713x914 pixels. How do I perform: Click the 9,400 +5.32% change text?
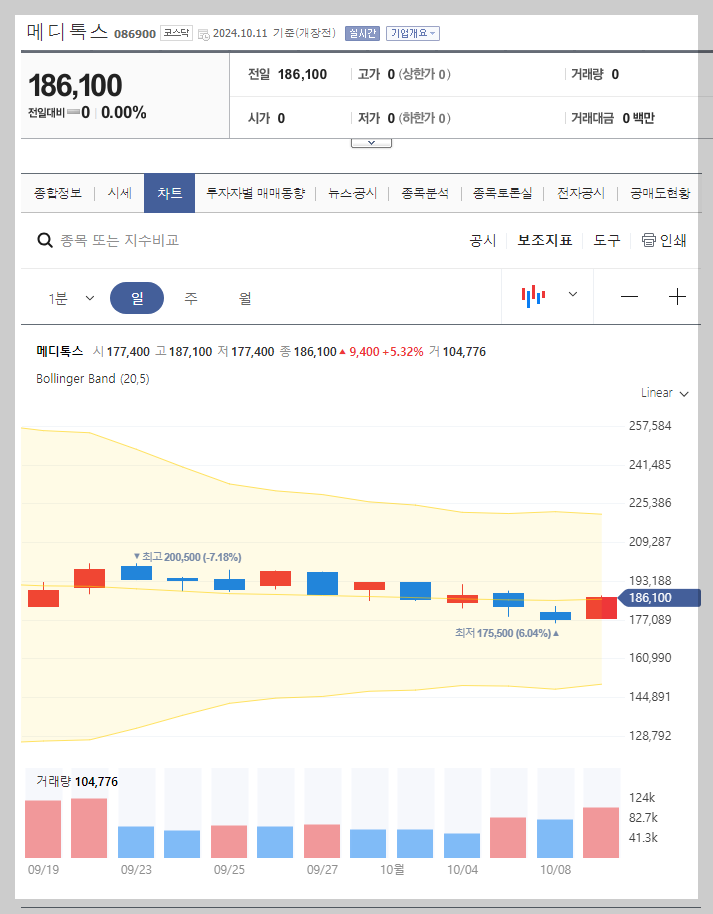[382, 351]
